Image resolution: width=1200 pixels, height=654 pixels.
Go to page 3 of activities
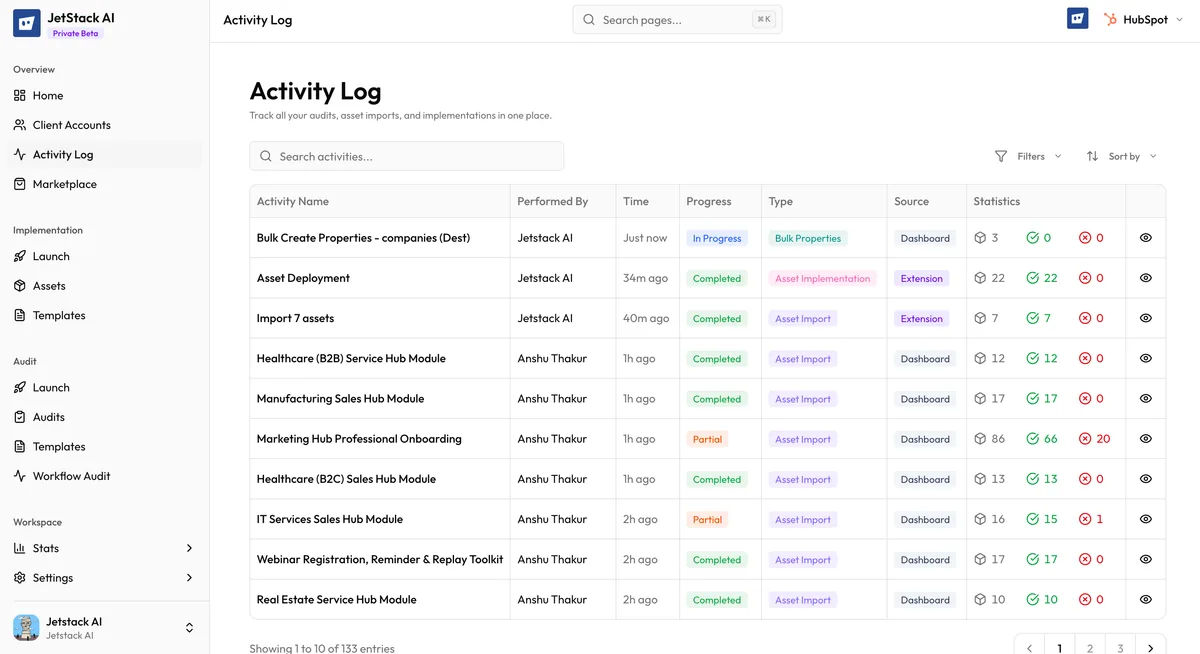coord(1119,646)
